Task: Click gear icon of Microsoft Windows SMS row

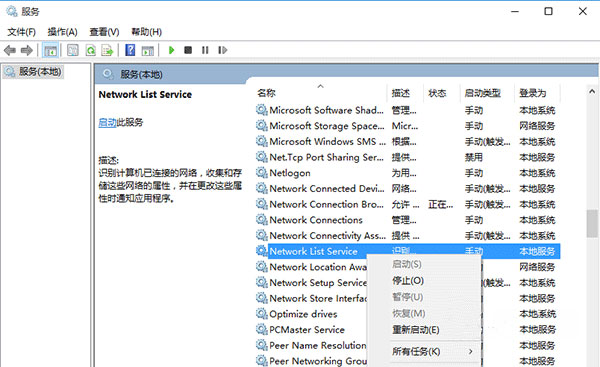Action: coord(262,142)
